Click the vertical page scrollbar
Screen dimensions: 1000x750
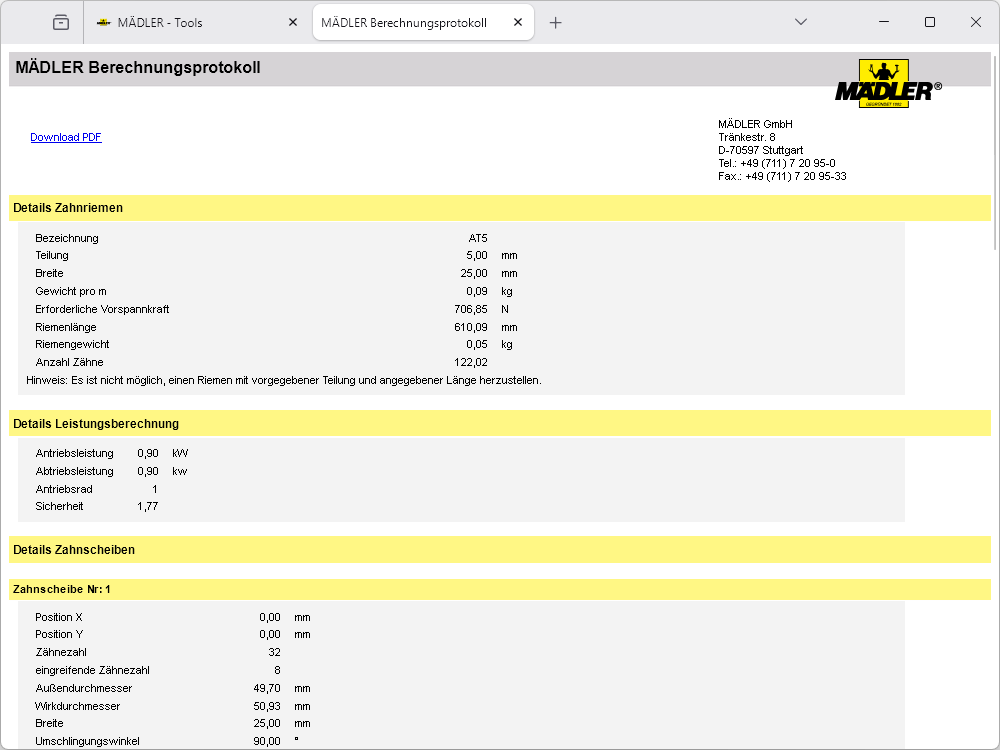pos(994,150)
